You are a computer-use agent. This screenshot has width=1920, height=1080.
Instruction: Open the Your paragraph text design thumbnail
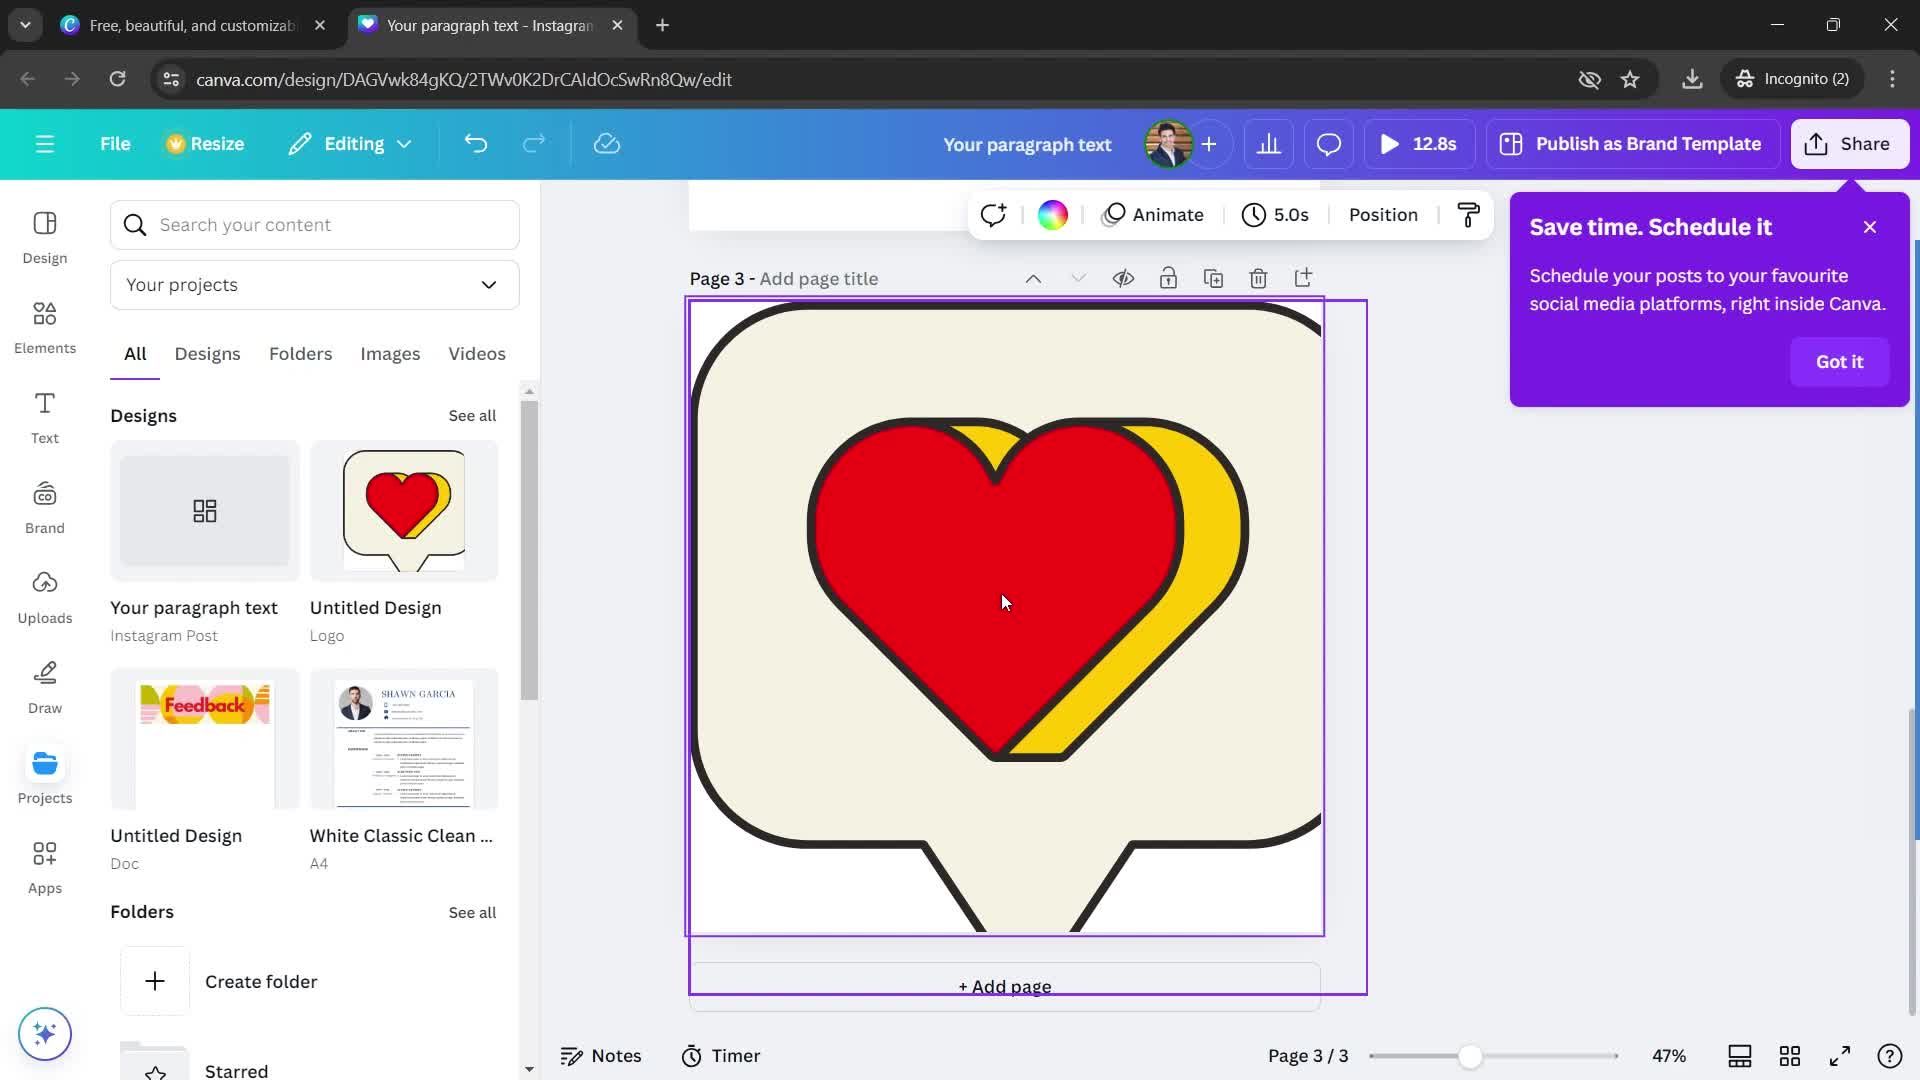point(205,511)
